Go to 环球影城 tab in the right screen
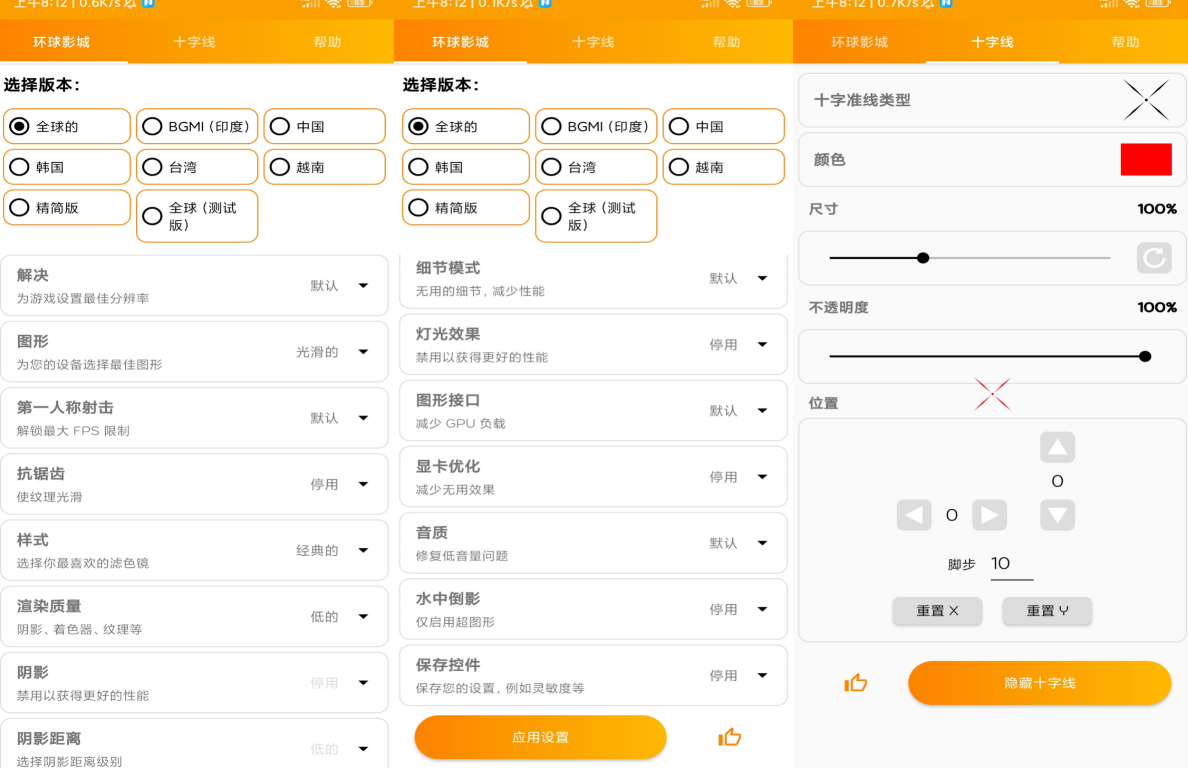 coord(859,42)
